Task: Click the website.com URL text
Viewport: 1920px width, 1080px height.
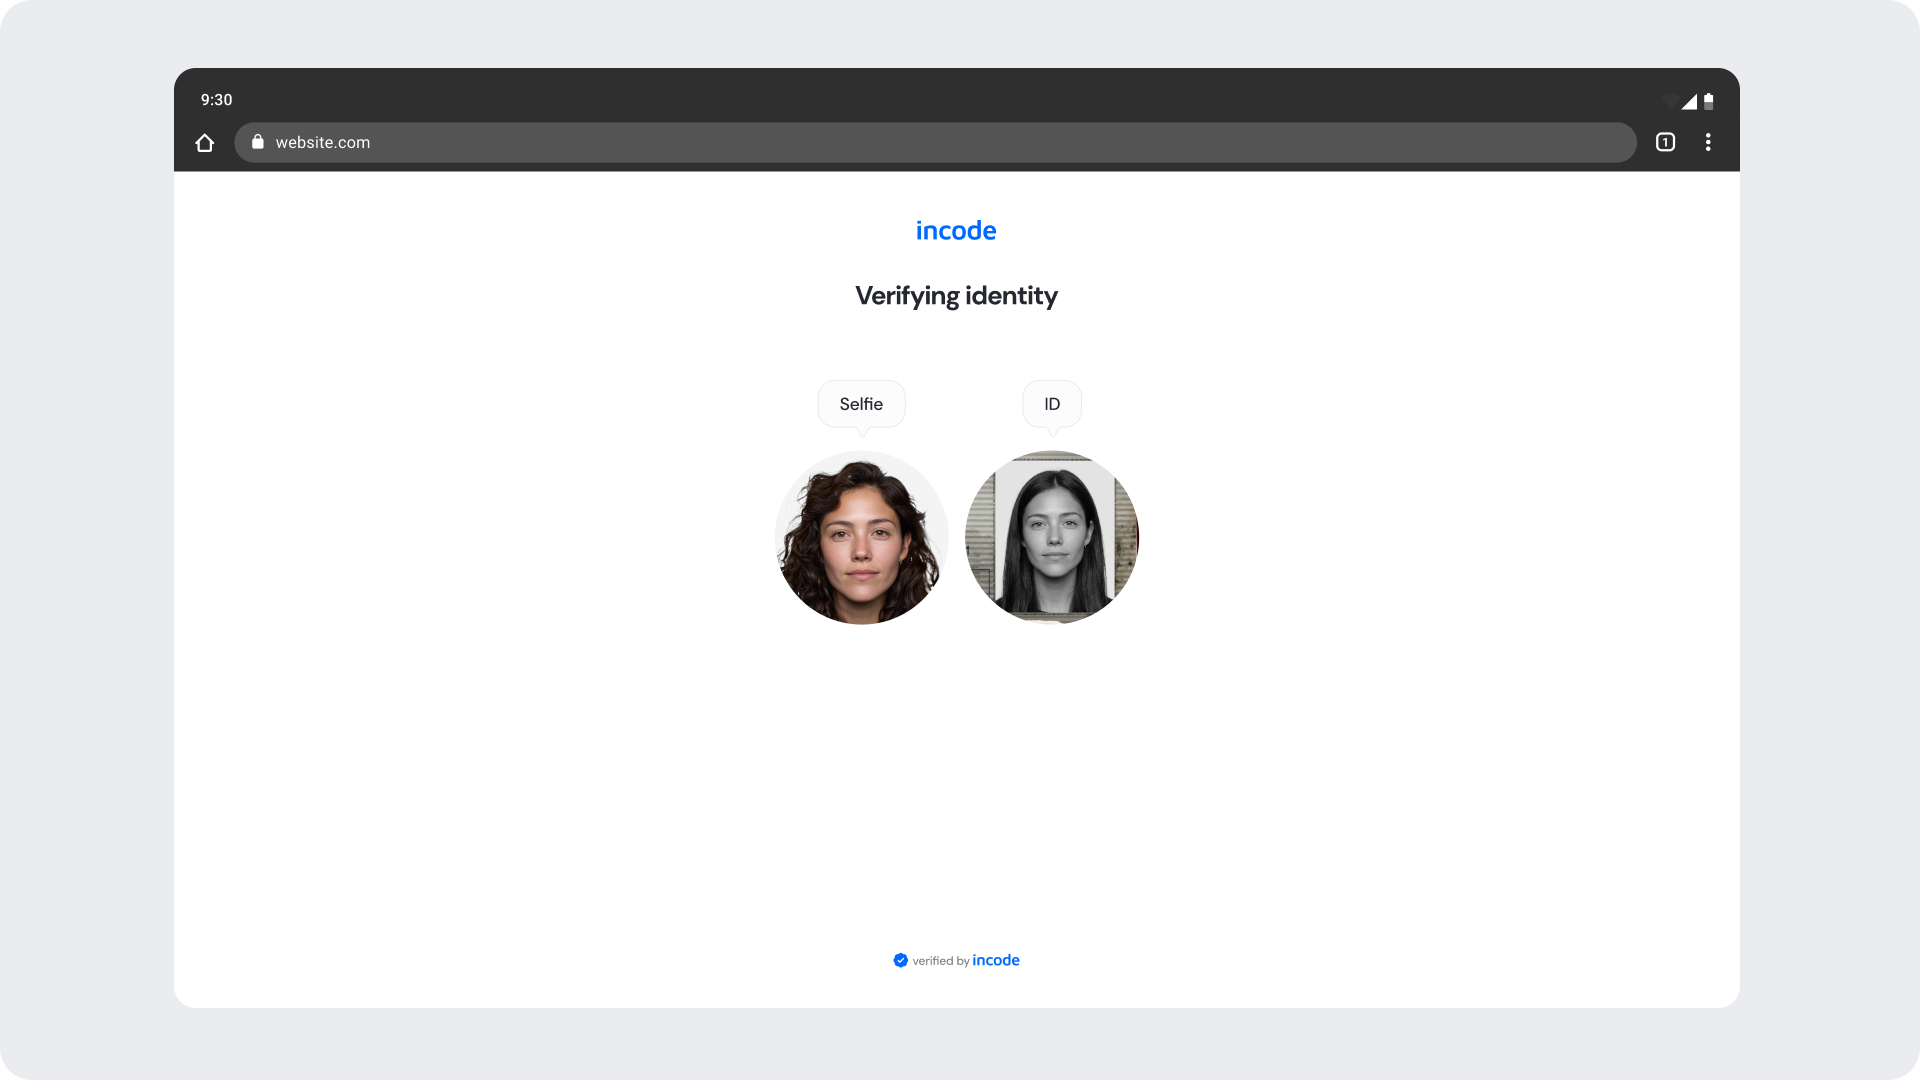Action: click(323, 142)
